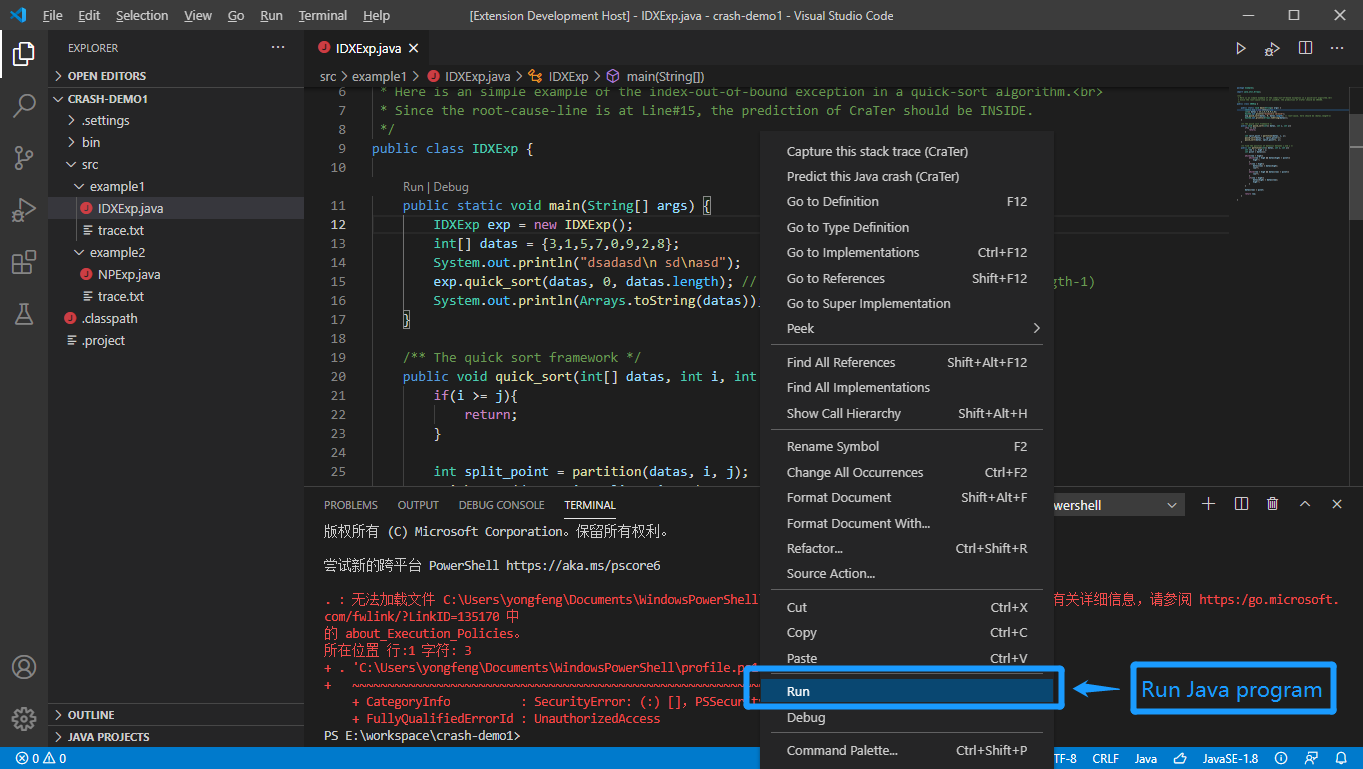Image resolution: width=1363 pixels, height=769 pixels.
Task: Click the Debug icon in editor title bar
Action: point(1272,48)
